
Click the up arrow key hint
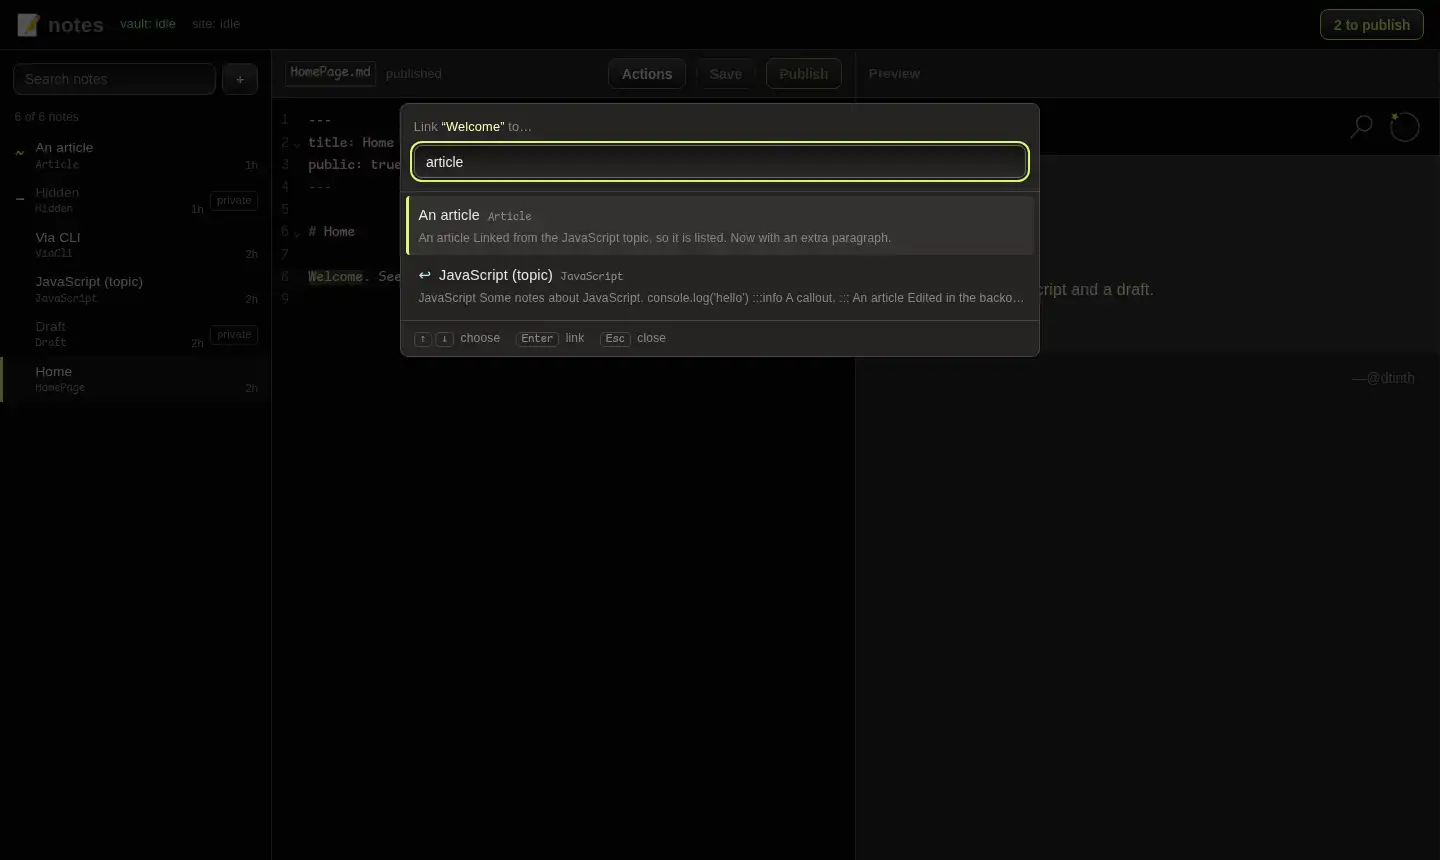pyautogui.click(x=423, y=339)
